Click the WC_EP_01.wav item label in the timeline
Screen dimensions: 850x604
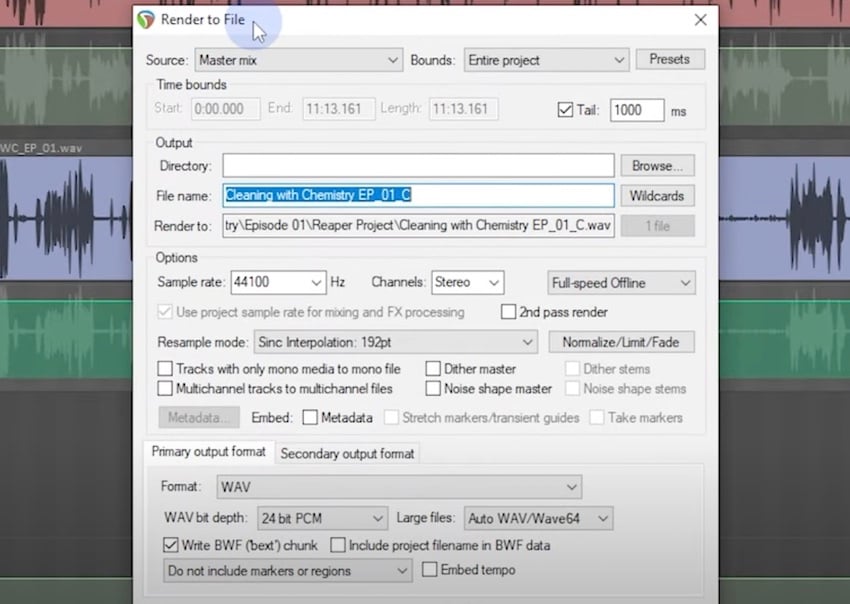point(41,148)
